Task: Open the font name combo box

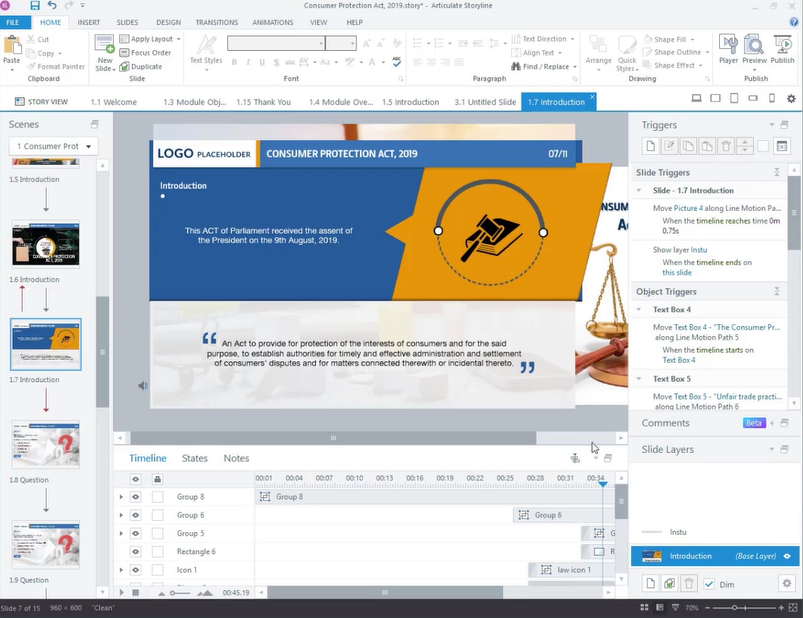Action: pyautogui.click(x=276, y=43)
